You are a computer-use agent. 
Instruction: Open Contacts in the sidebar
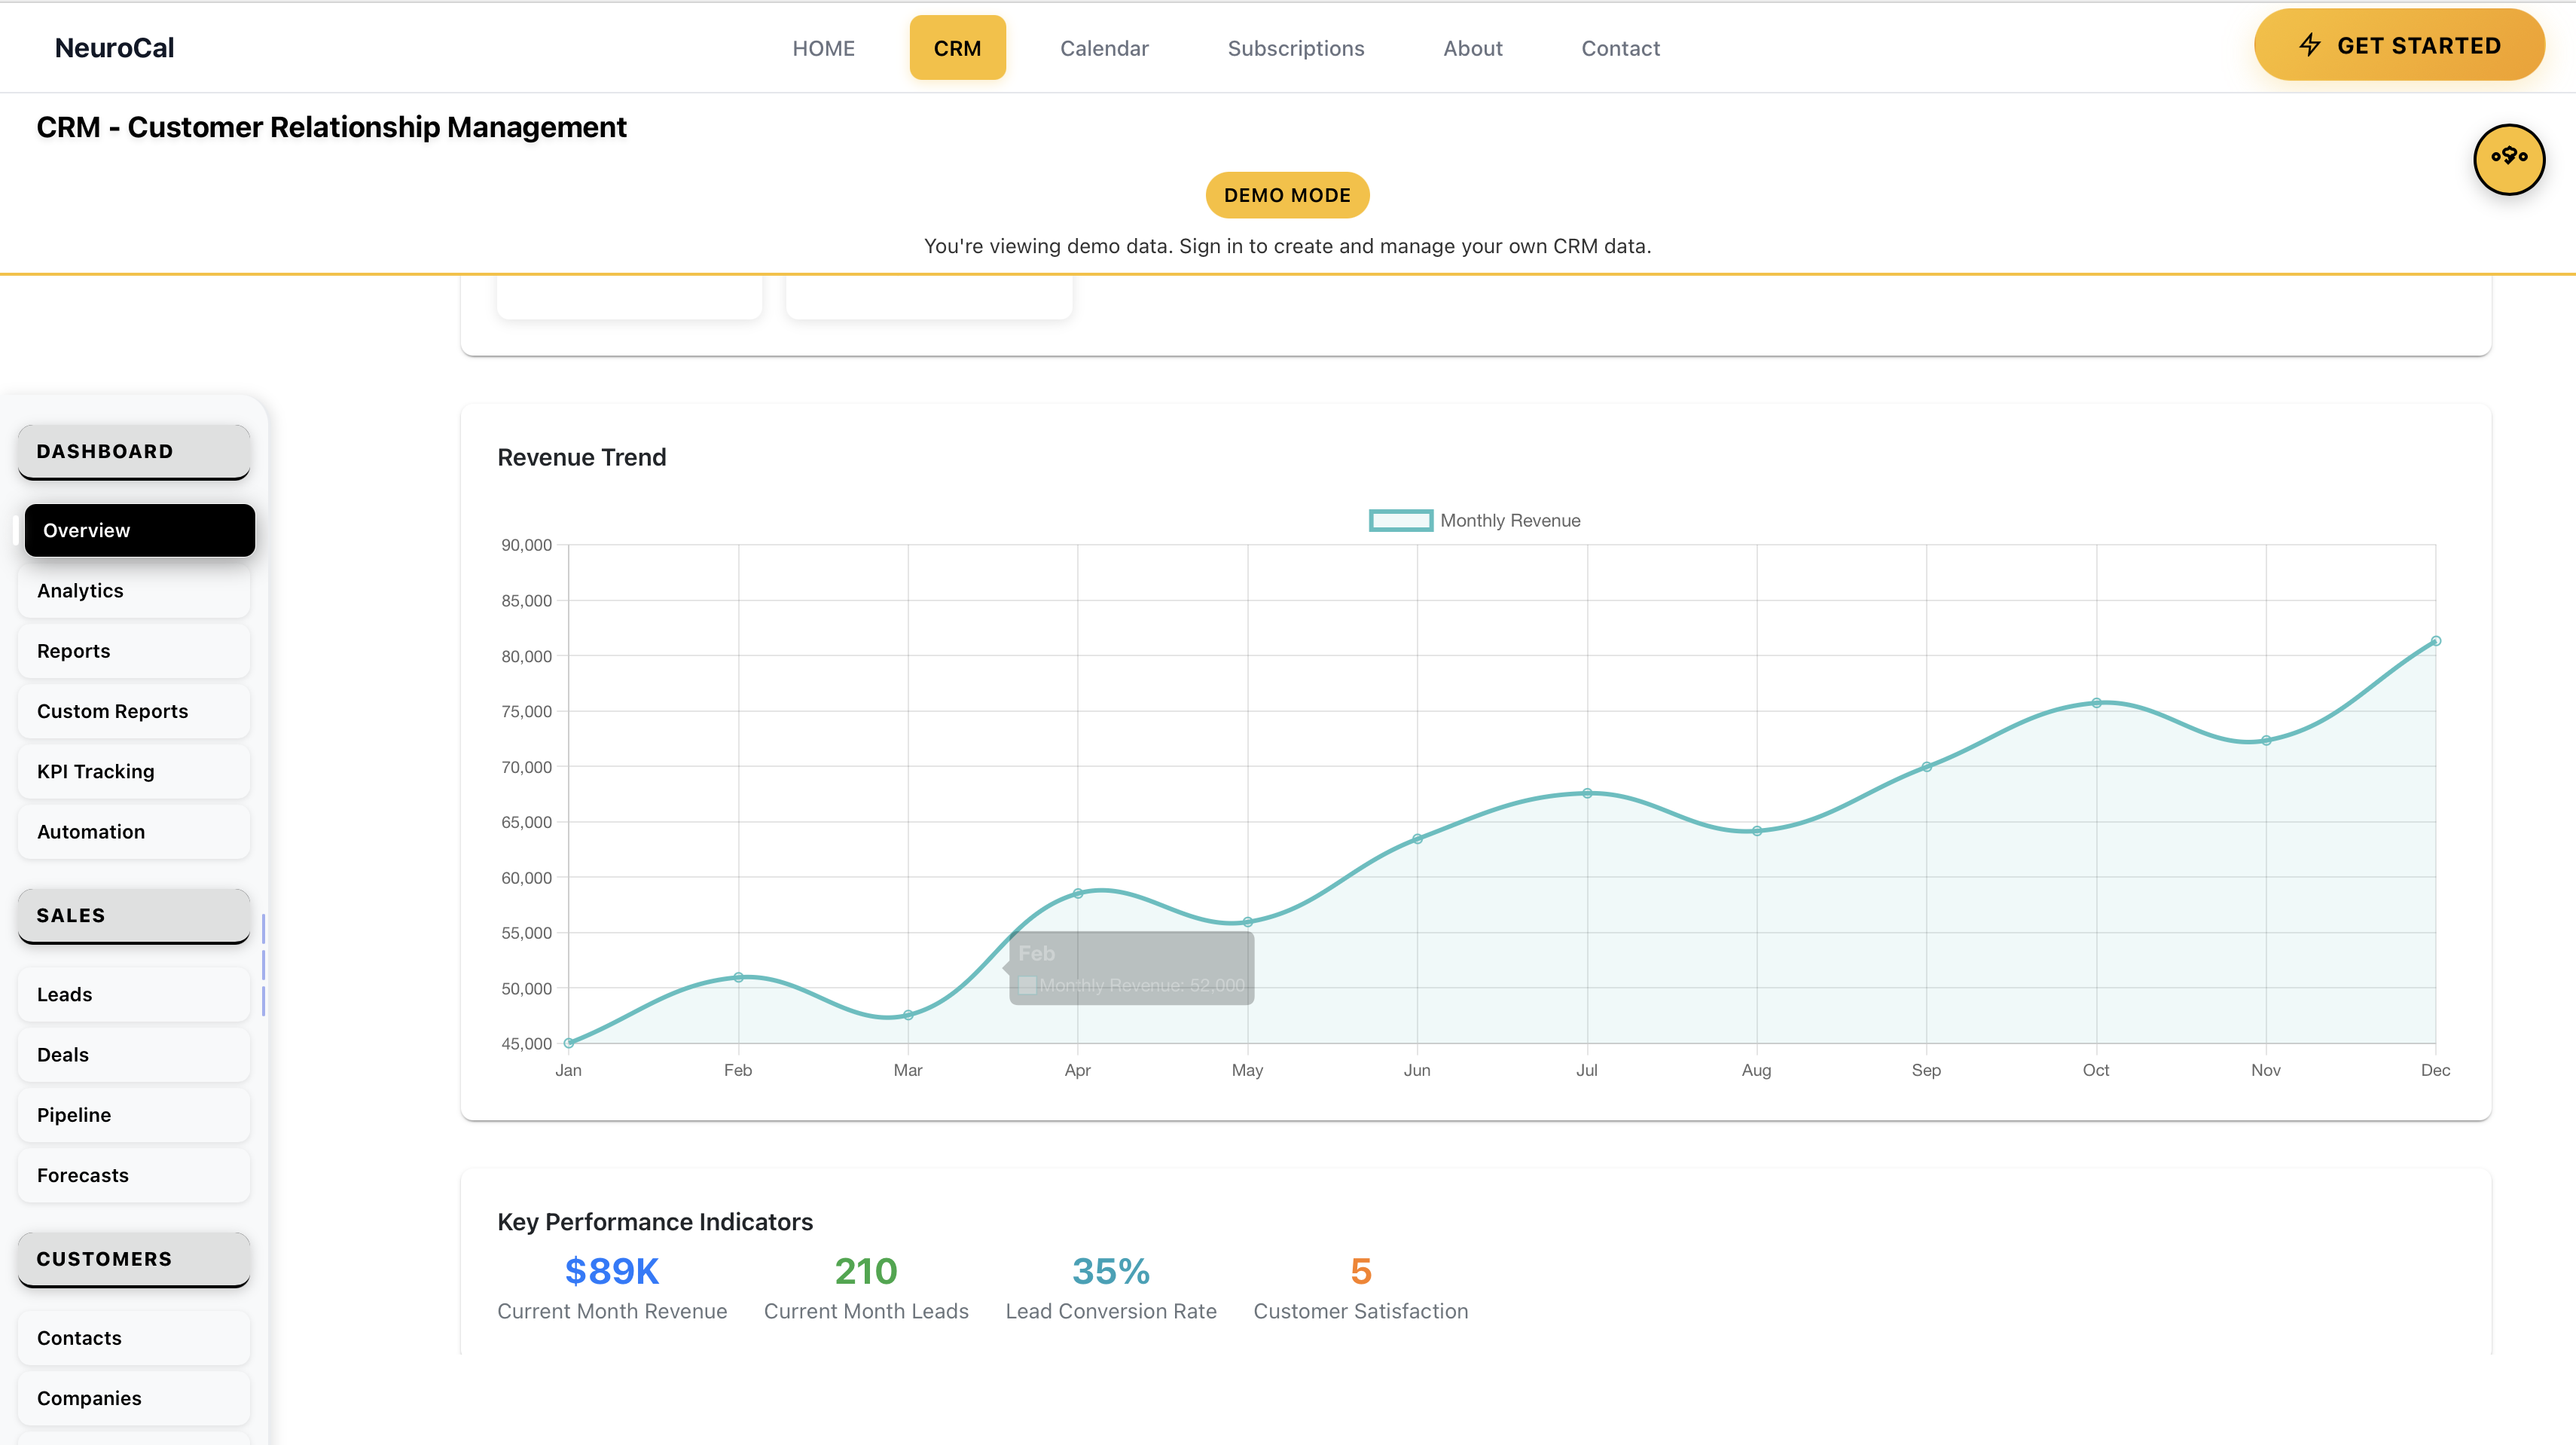[134, 1338]
